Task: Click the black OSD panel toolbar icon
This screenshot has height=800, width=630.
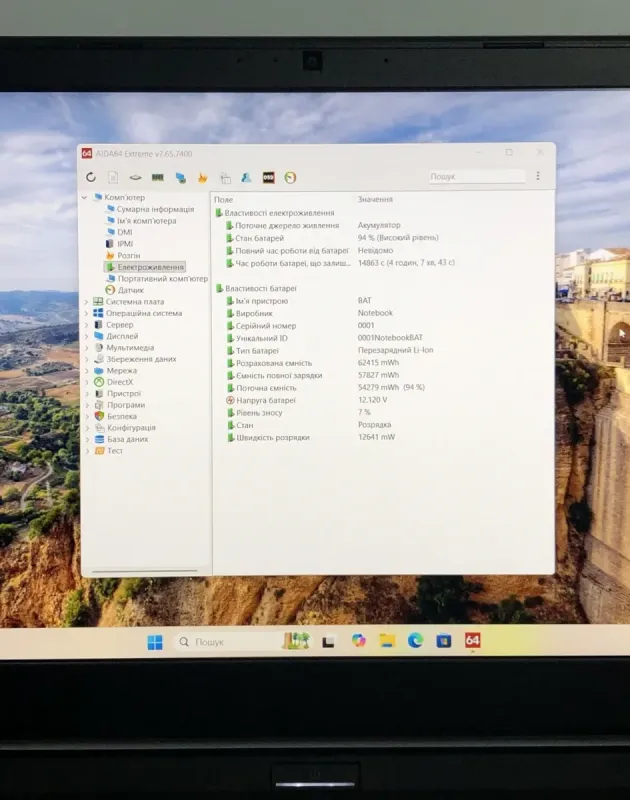Action: pyautogui.click(x=268, y=177)
